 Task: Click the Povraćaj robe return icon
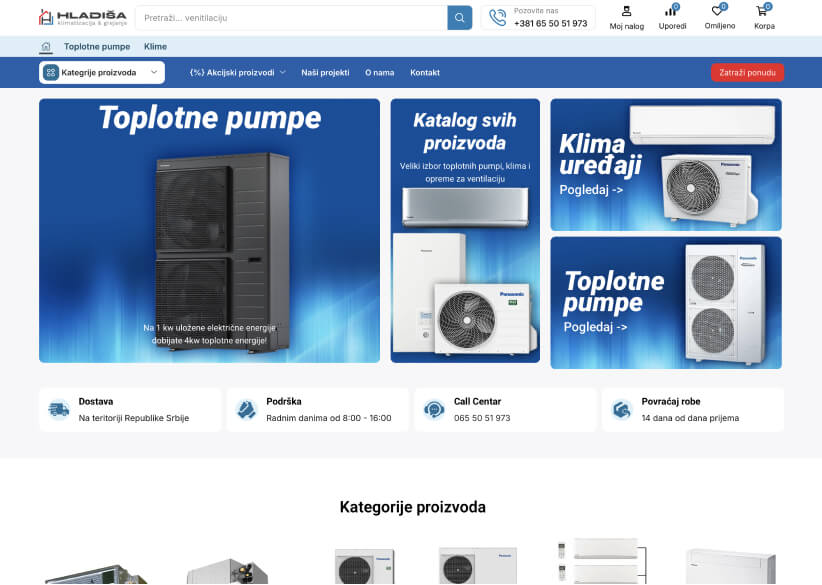tap(621, 409)
